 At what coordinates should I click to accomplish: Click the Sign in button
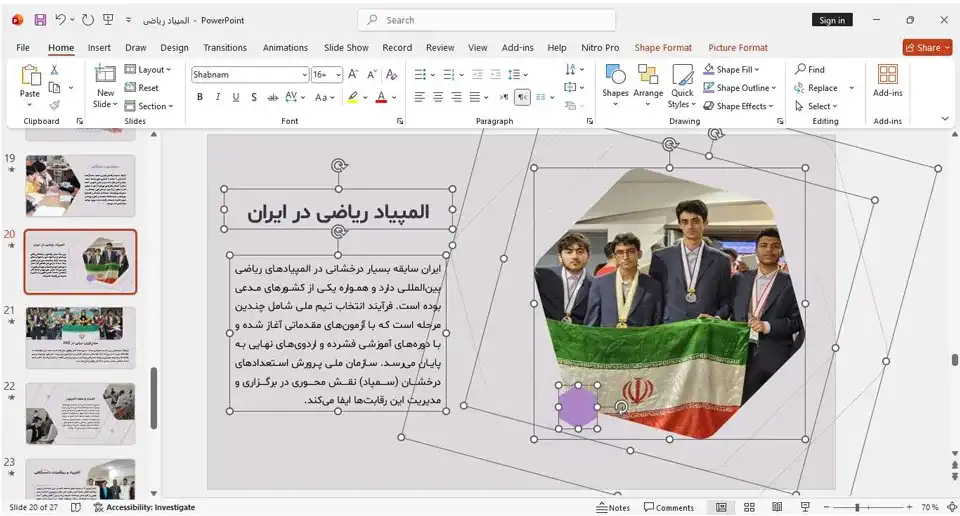(x=832, y=20)
